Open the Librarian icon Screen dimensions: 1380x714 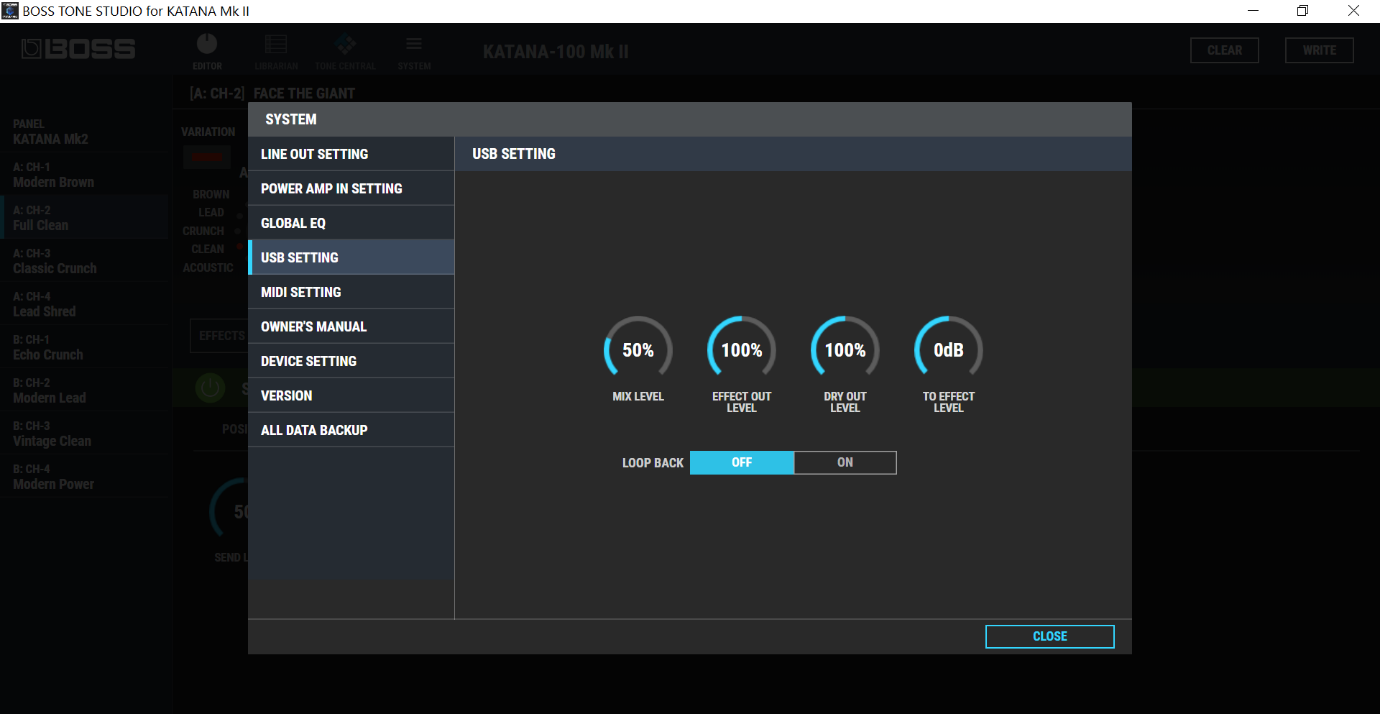tap(276, 51)
